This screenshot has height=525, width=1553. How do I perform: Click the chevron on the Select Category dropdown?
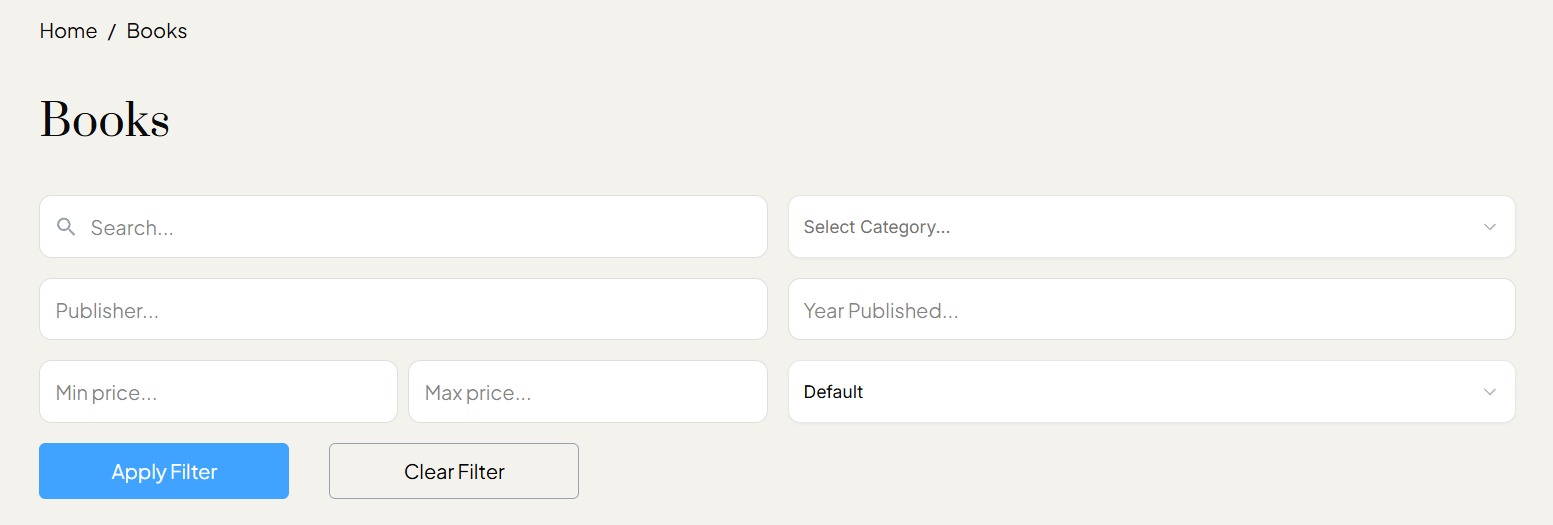pyautogui.click(x=1489, y=227)
